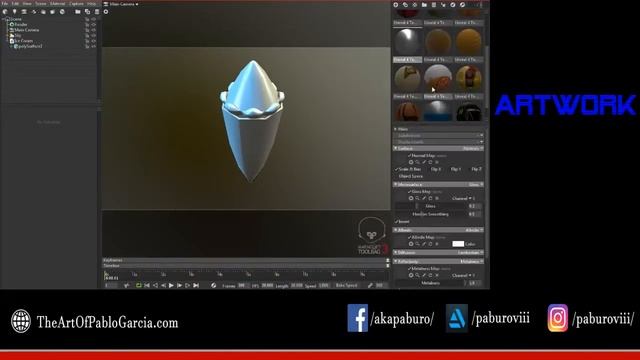Open the Capture menu
640x360 pixels.
[76, 4]
